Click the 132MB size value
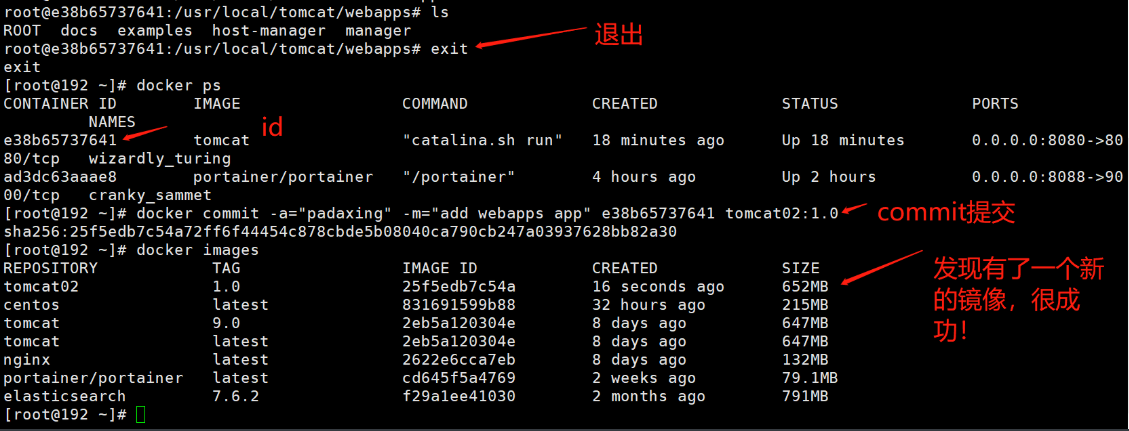Screen dimensions: 1129x431 805,360
